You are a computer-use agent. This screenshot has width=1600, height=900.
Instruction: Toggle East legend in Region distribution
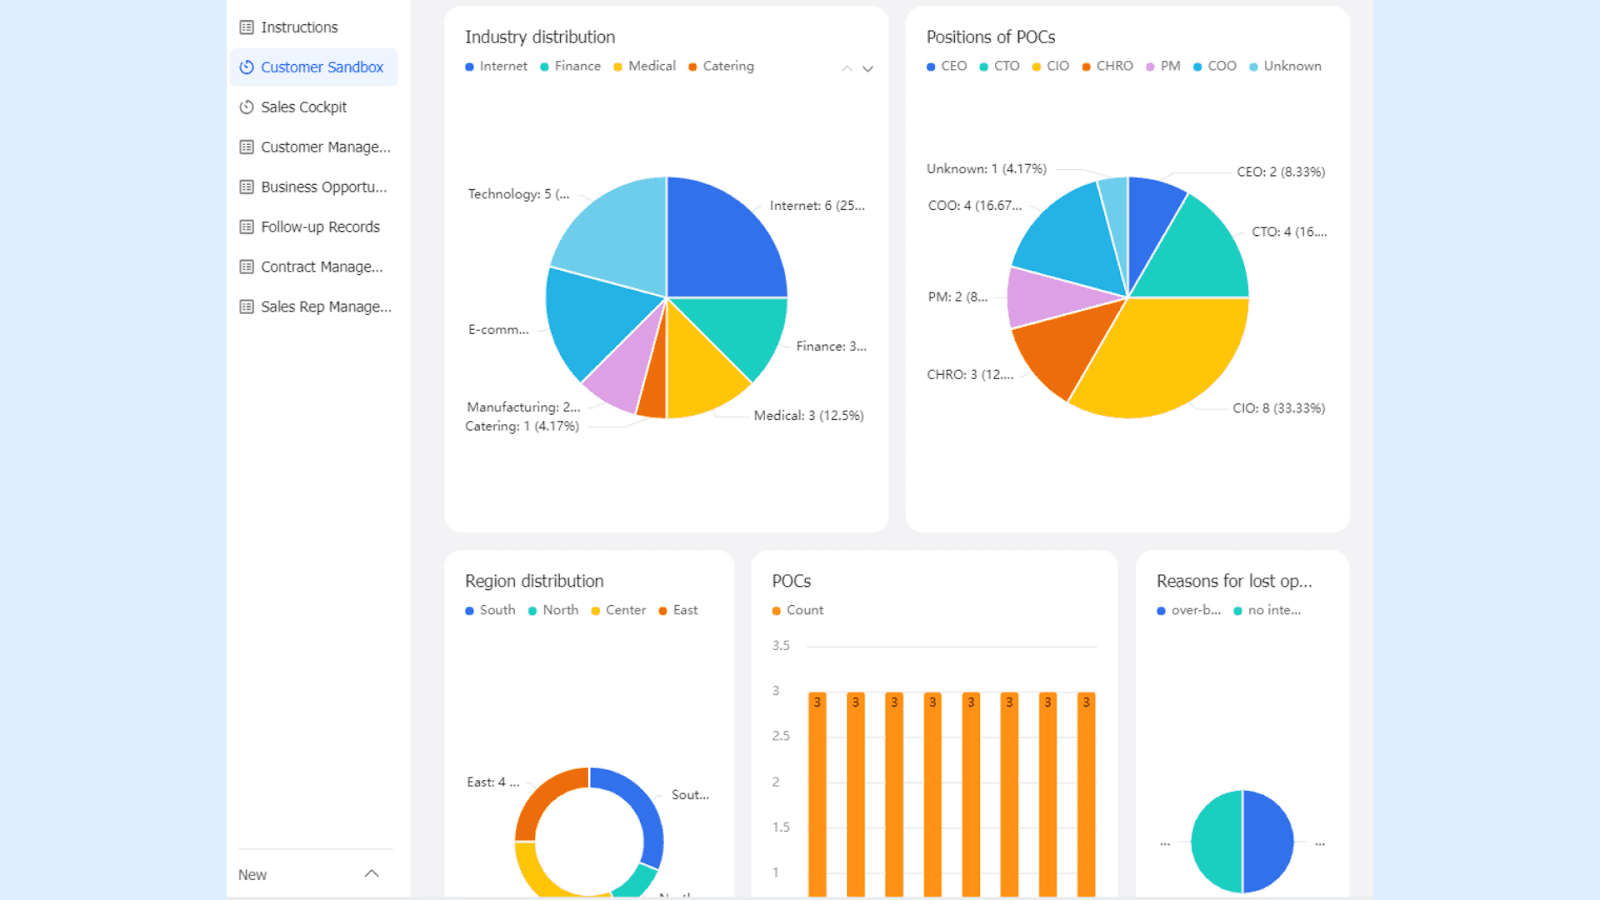coord(678,610)
